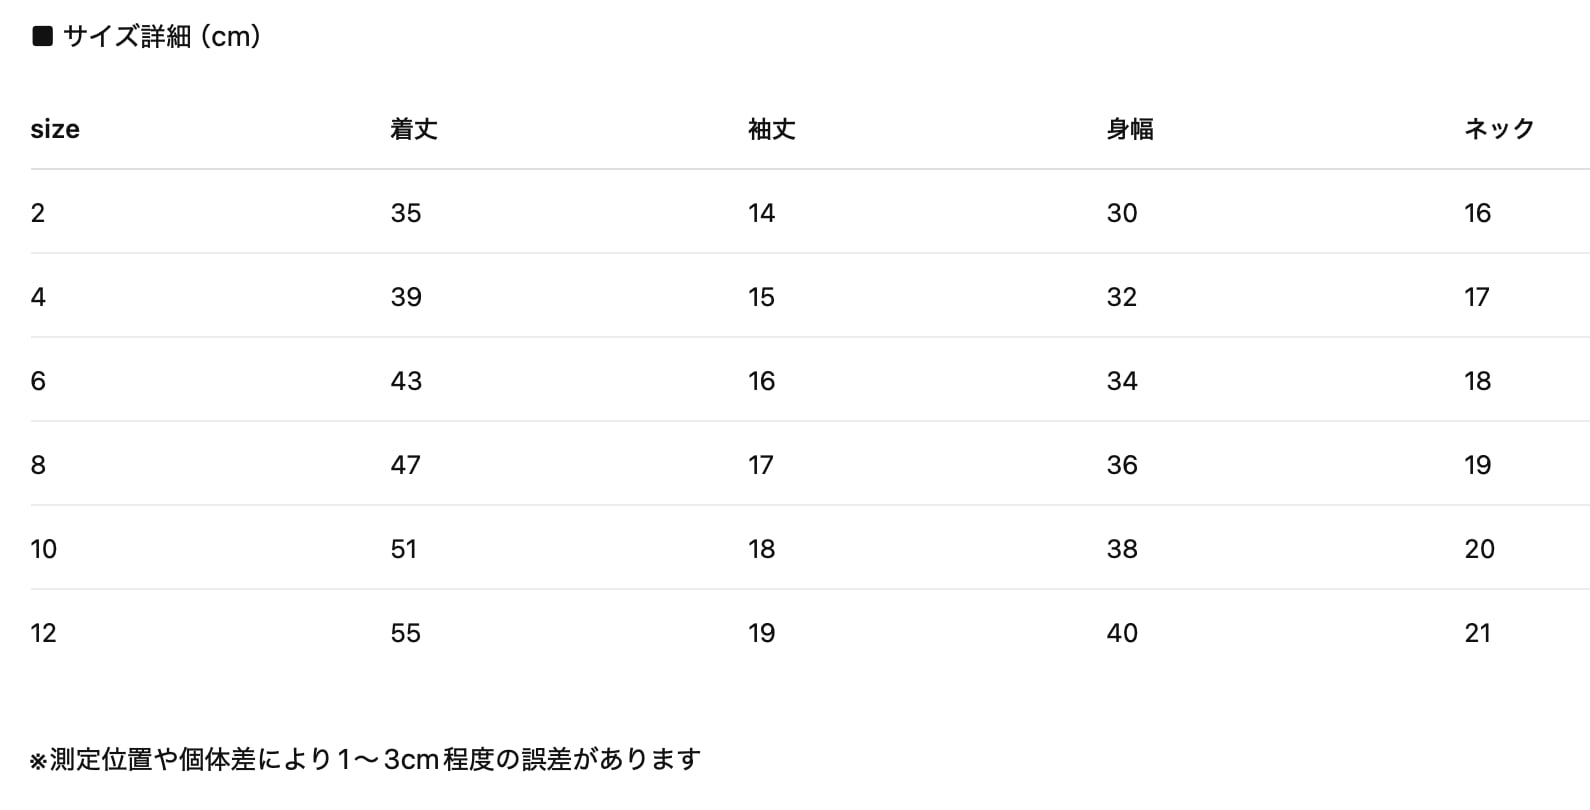Select 着丈 value 47 in size 8 row
Screen dimensions: 1590x810
(406, 465)
